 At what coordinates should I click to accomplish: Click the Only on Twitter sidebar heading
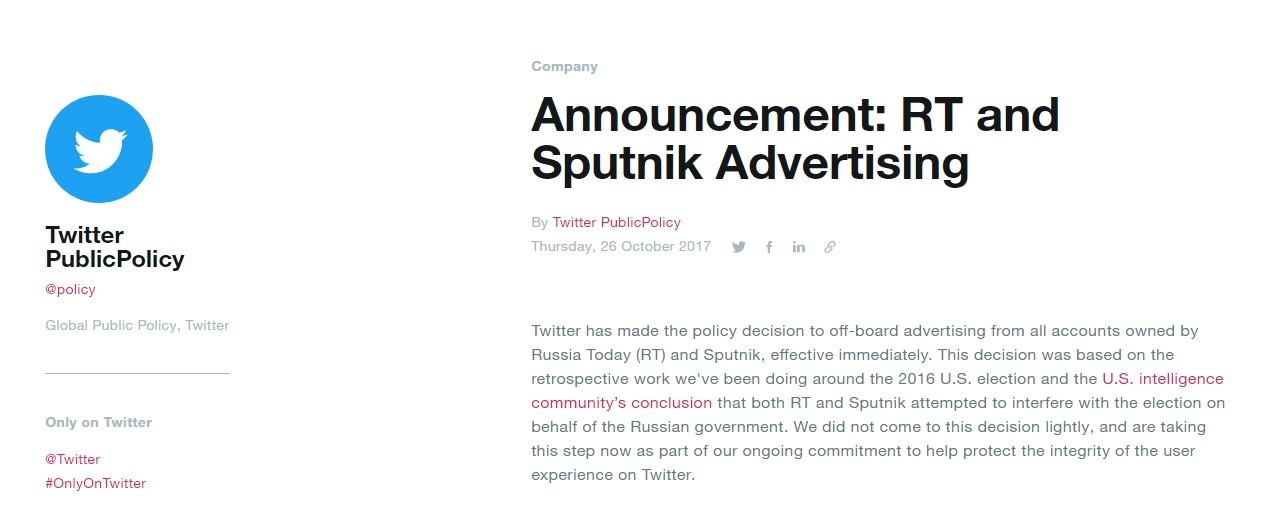99,422
